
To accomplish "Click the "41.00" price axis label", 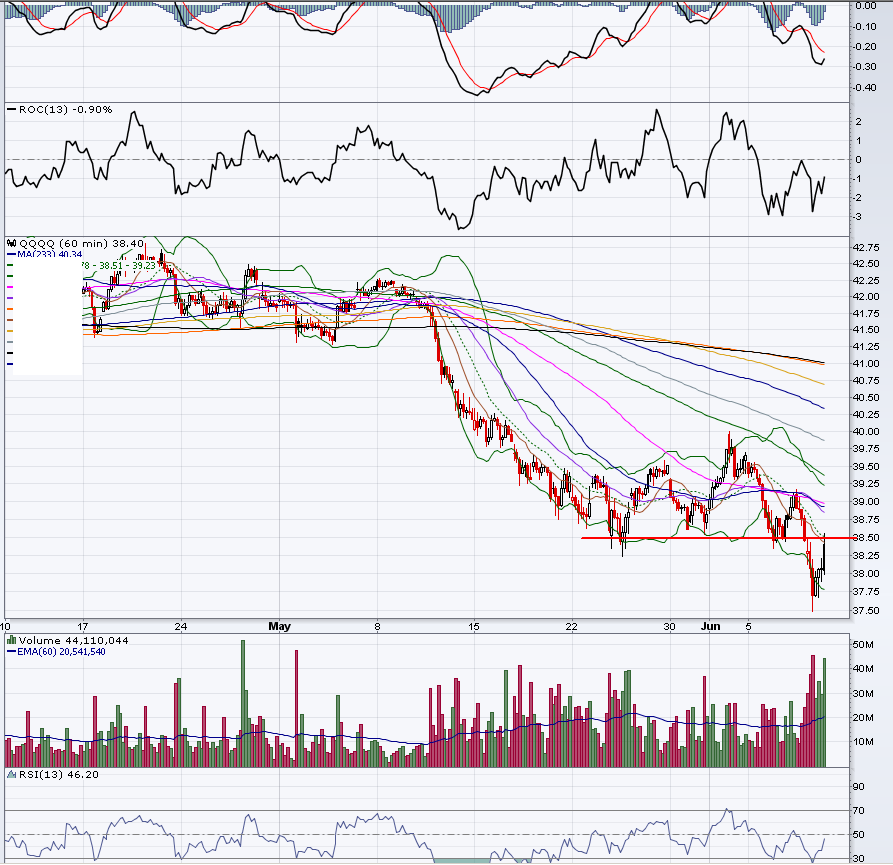I will click(x=866, y=363).
